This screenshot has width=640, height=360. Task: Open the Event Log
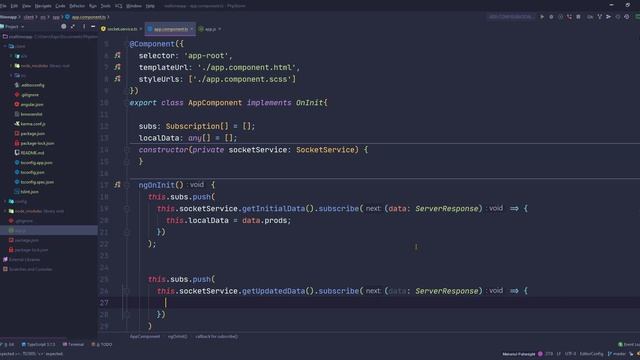629,344
